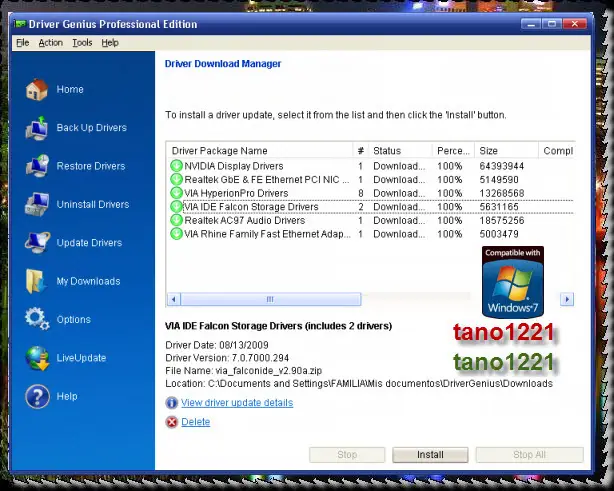The height and width of the screenshot is (491, 614).
Task: Click green download icon for VIA IDE Falcon Storage
Action: 176,207
